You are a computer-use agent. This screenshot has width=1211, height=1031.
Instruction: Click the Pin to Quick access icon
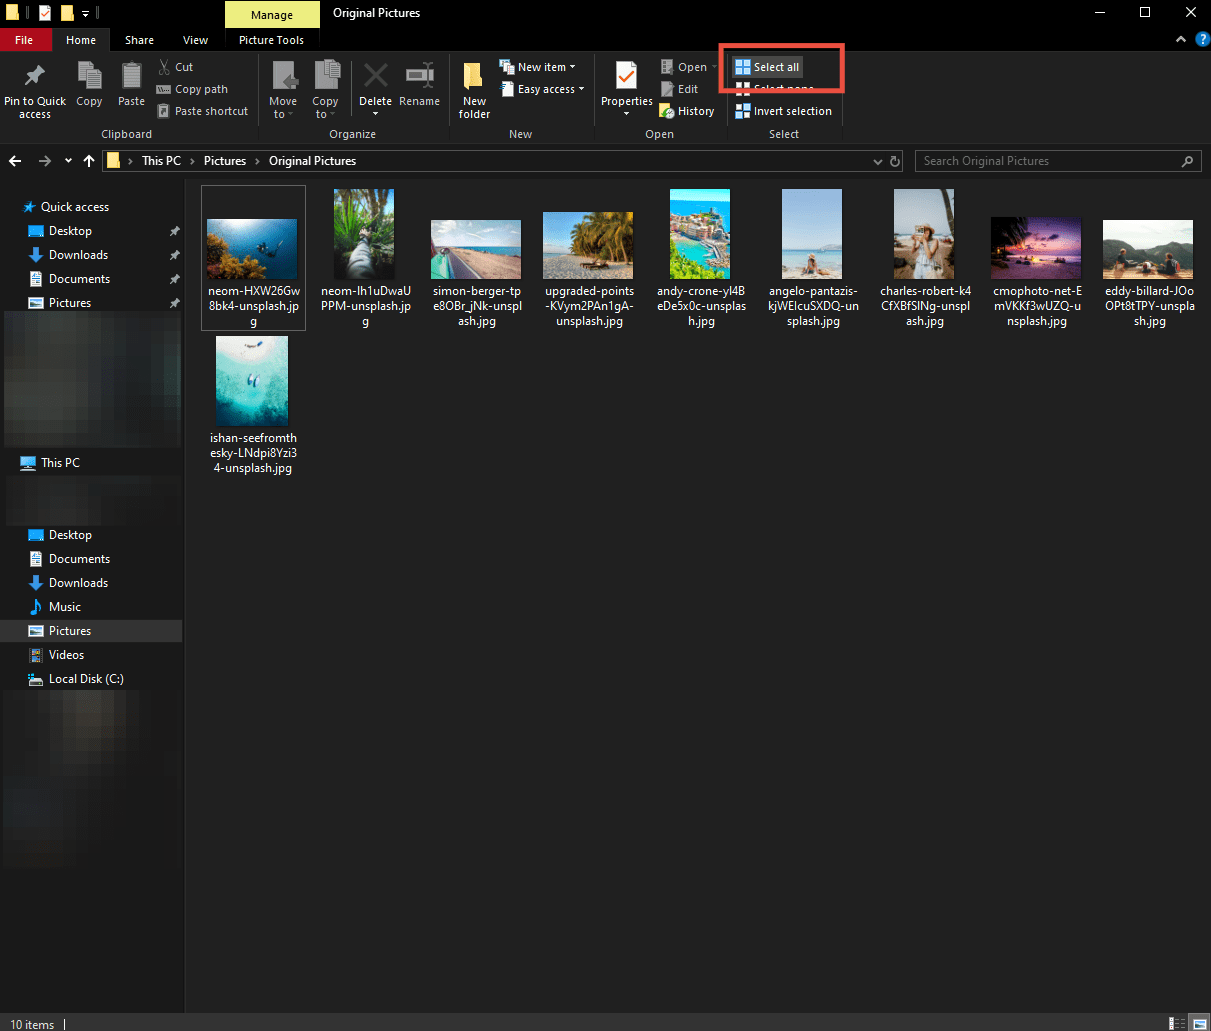pyautogui.click(x=35, y=78)
